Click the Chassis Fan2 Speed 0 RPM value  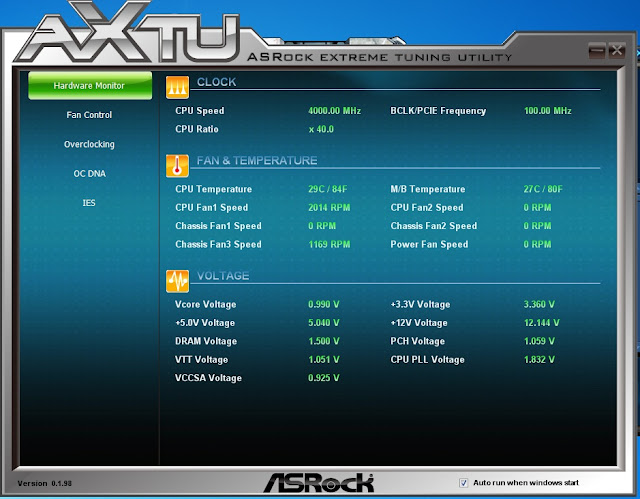click(x=537, y=226)
